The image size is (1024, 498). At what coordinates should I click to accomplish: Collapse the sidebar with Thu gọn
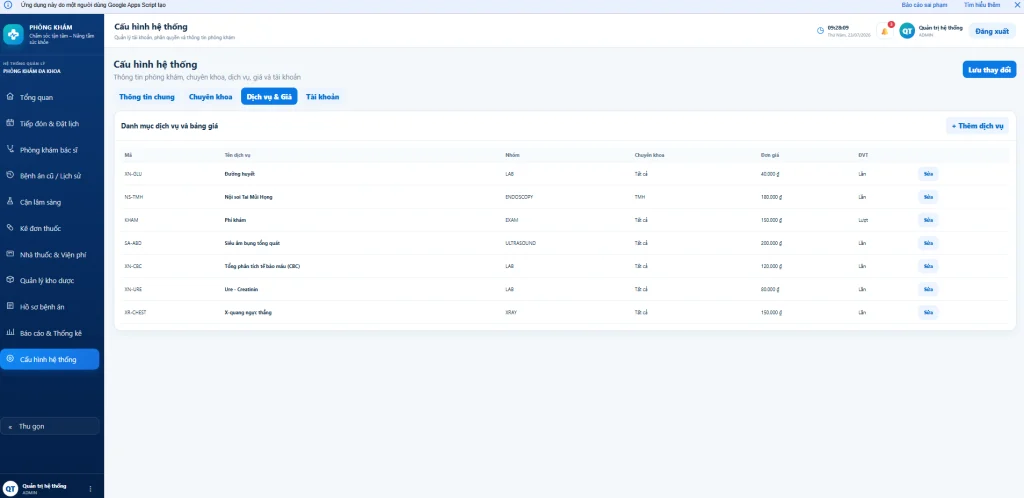click(50, 426)
